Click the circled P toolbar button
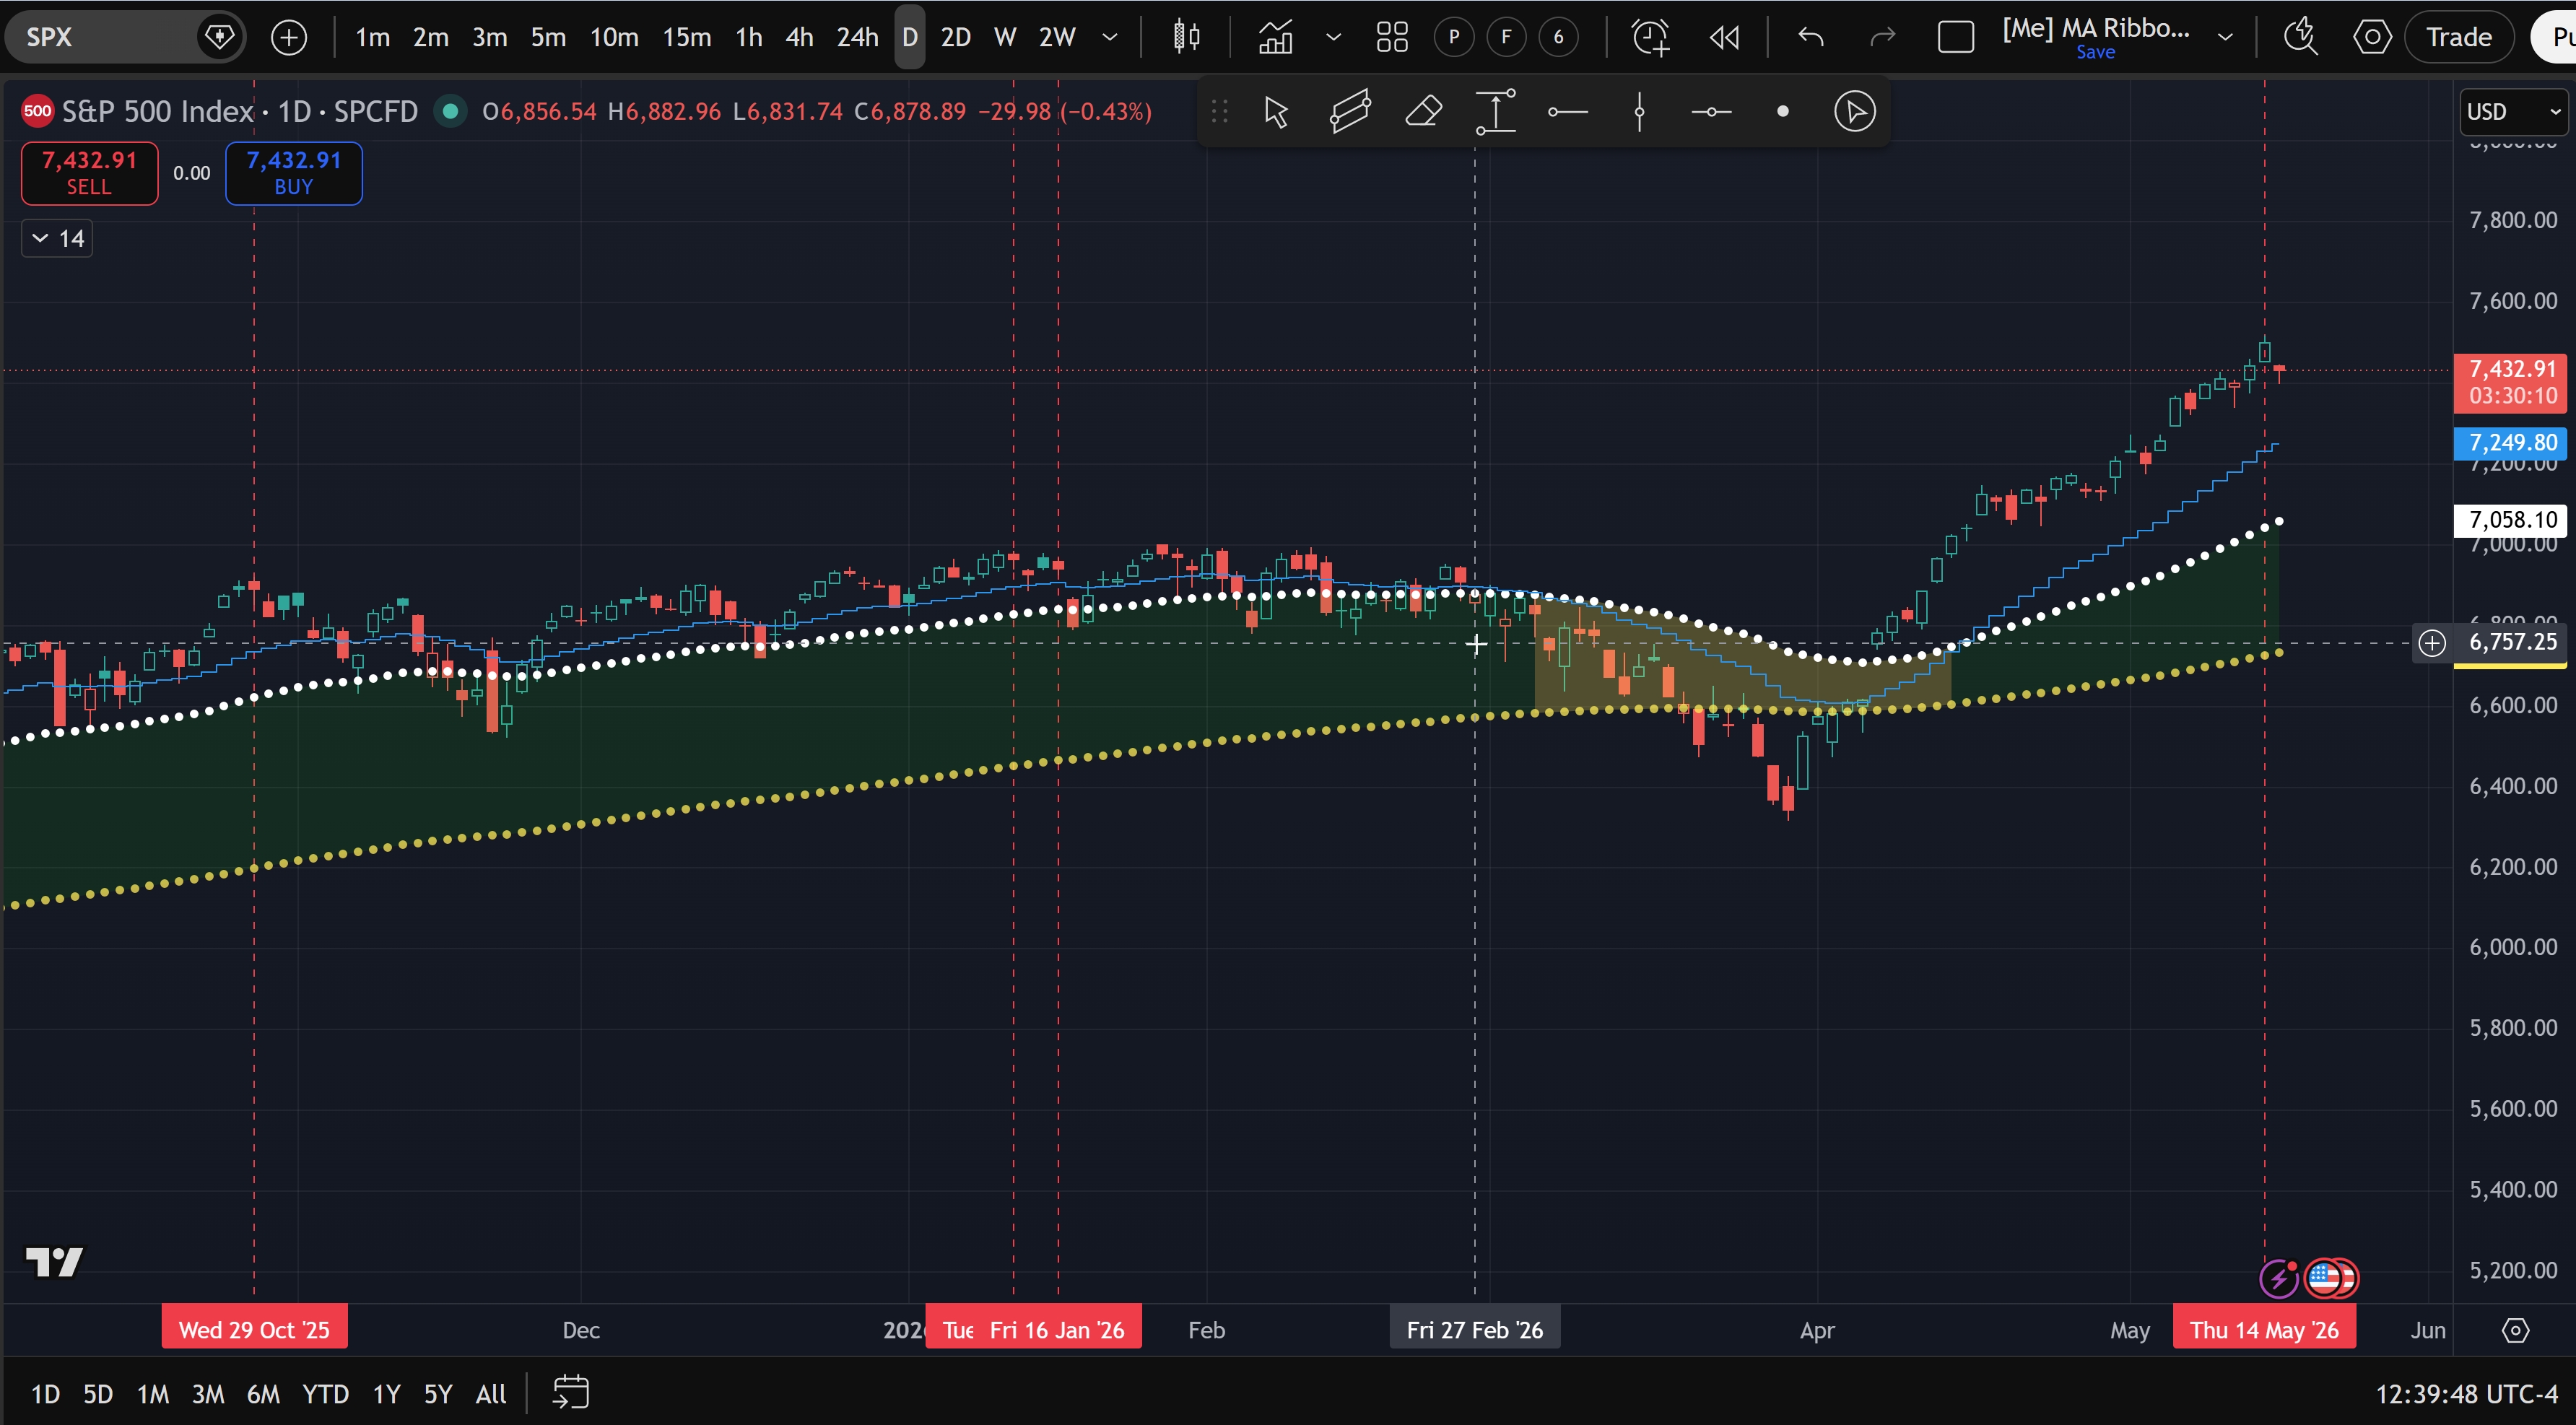This screenshot has height=1425, width=2576. (x=1454, y=38)
